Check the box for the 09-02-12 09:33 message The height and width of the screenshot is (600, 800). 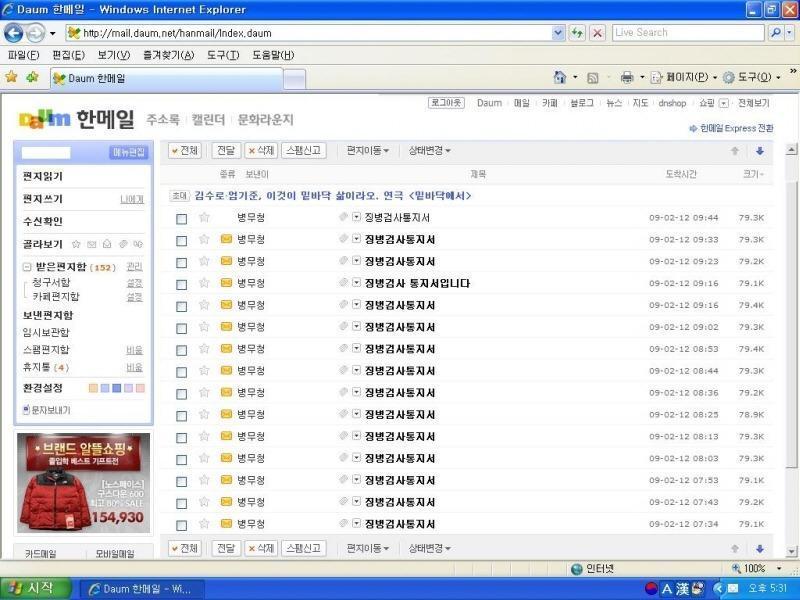click(x=181, y=241)
